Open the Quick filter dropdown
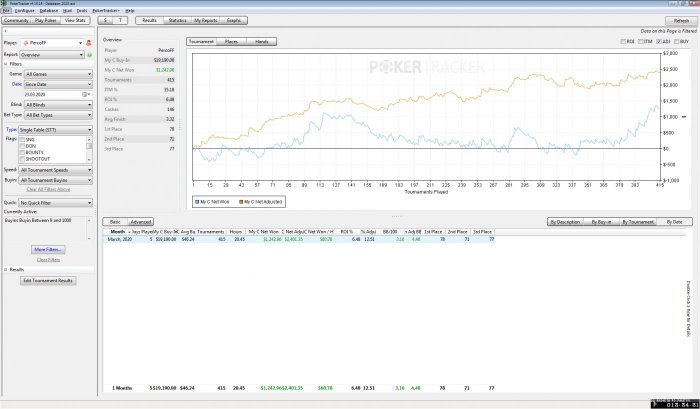The height and width of the screenshot is (409, 700). coord(55,203)
